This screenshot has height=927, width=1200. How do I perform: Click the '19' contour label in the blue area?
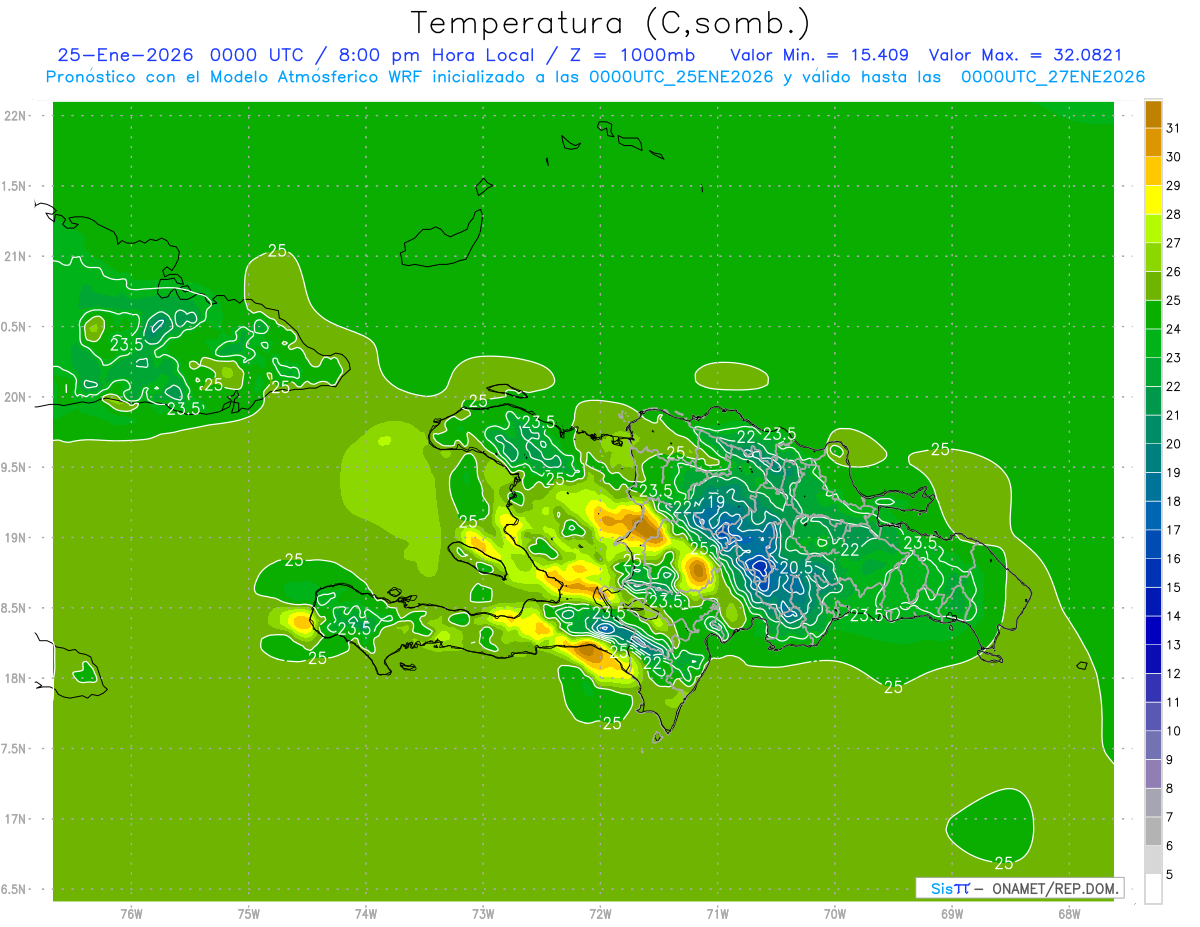(x=716, y=502)
